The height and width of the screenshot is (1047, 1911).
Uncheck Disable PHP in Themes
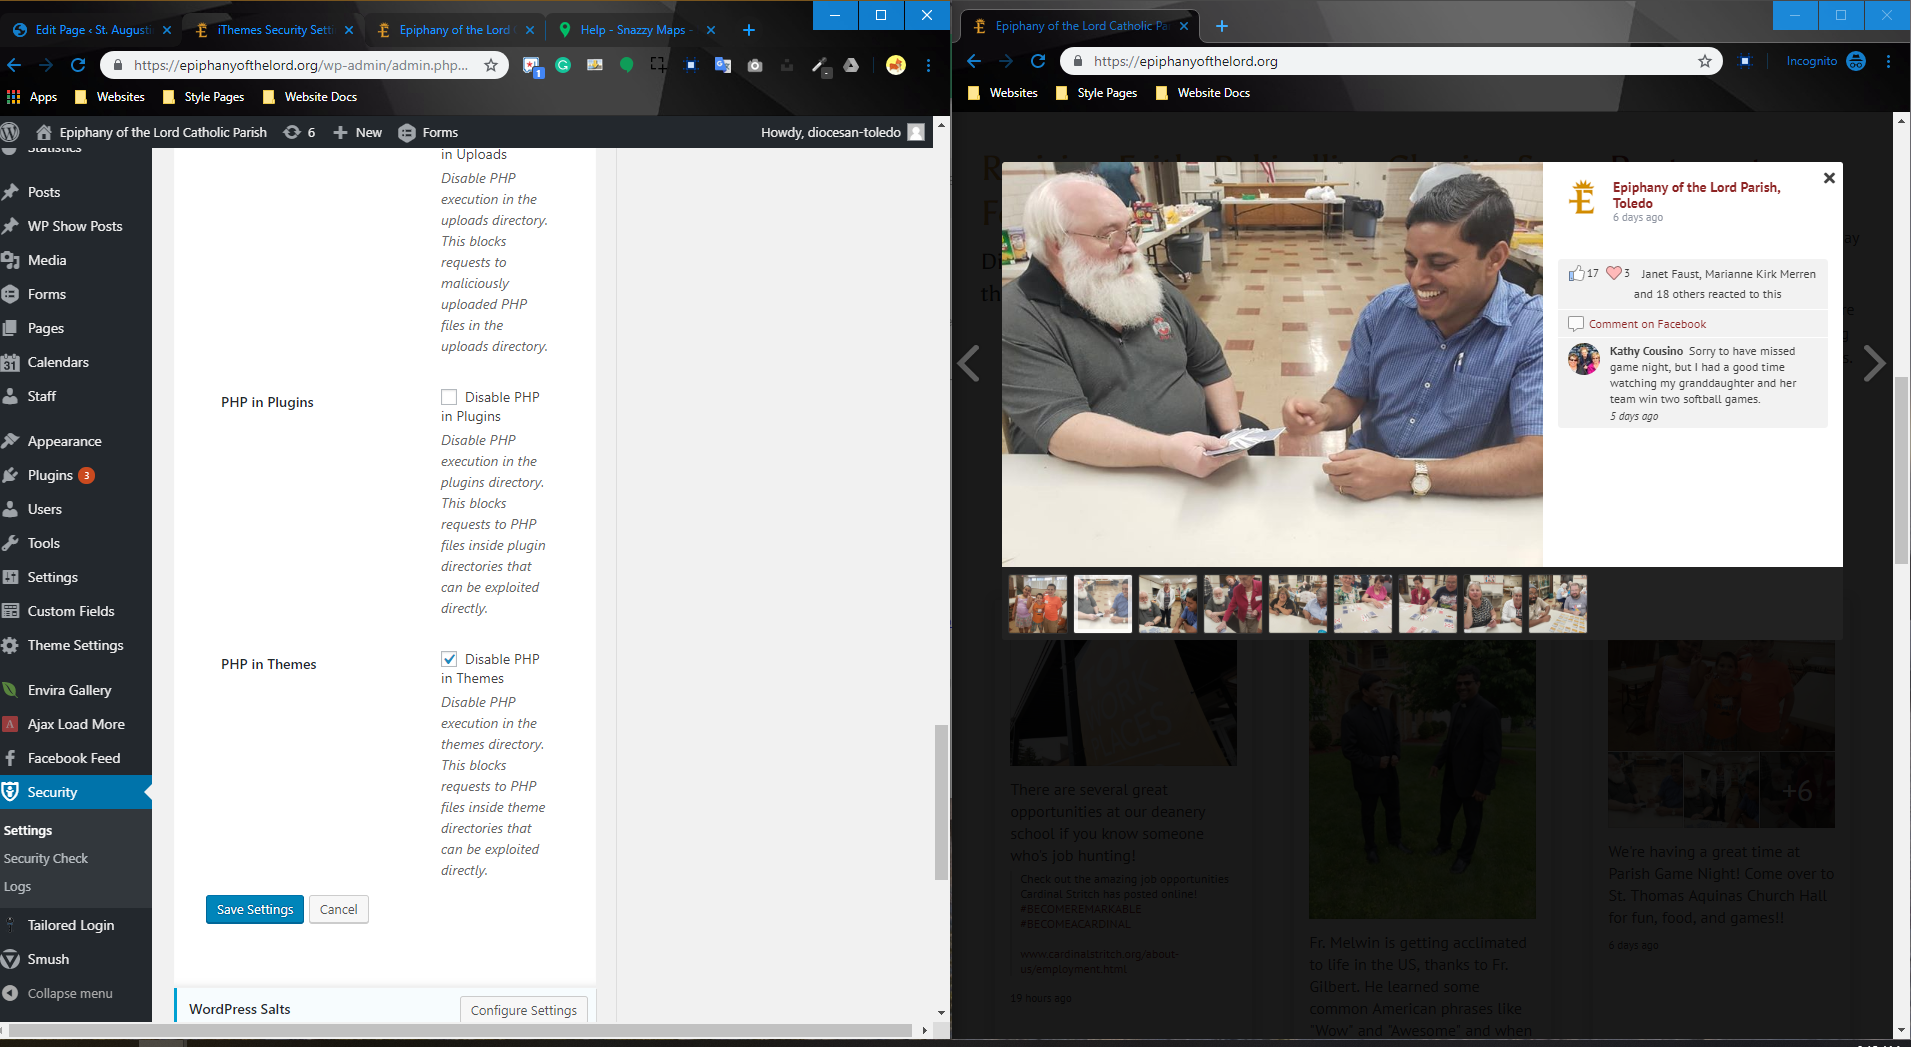pos(449,659)
